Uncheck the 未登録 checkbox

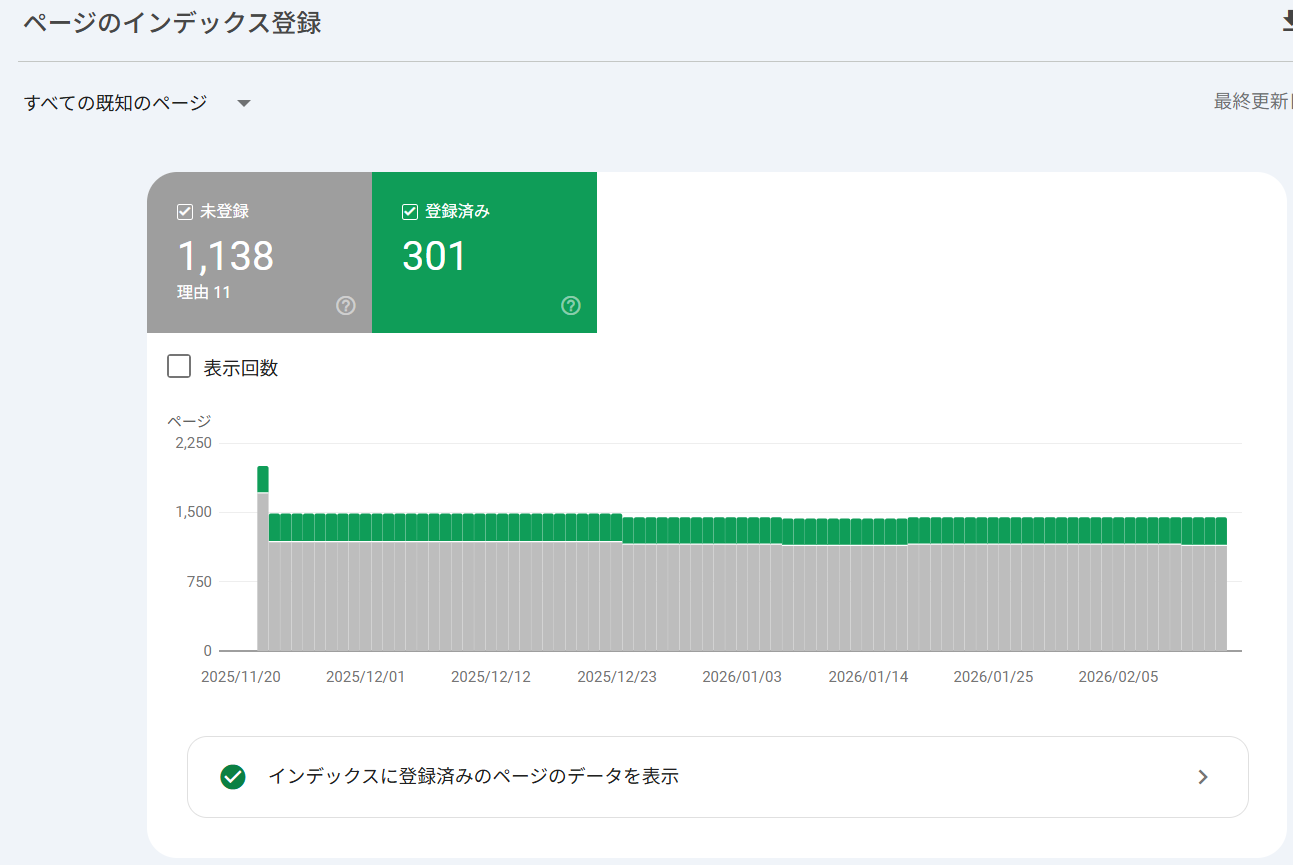click(x=184, y=211)
